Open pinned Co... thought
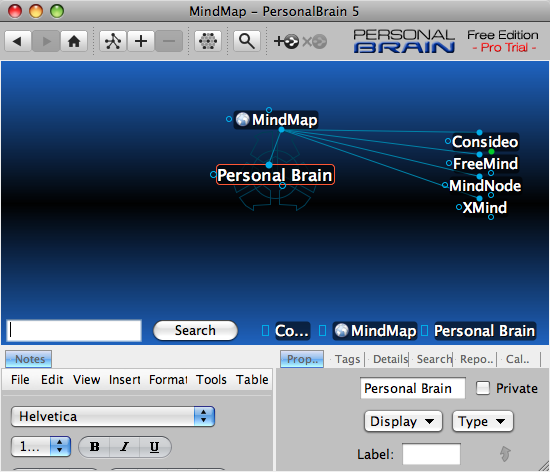The image size is (550, 472). (x=292, y=331)
